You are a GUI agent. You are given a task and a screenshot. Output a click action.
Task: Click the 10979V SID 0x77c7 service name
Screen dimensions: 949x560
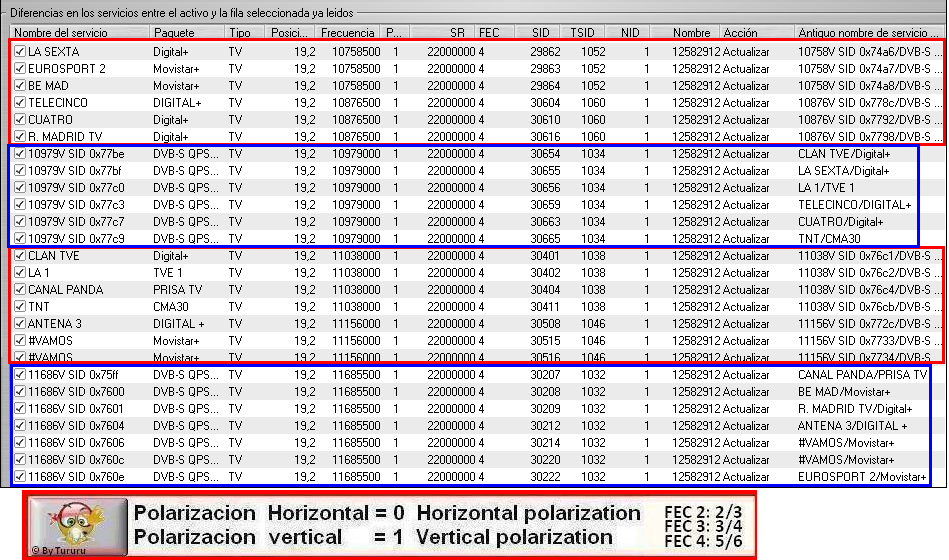point(76,222)
